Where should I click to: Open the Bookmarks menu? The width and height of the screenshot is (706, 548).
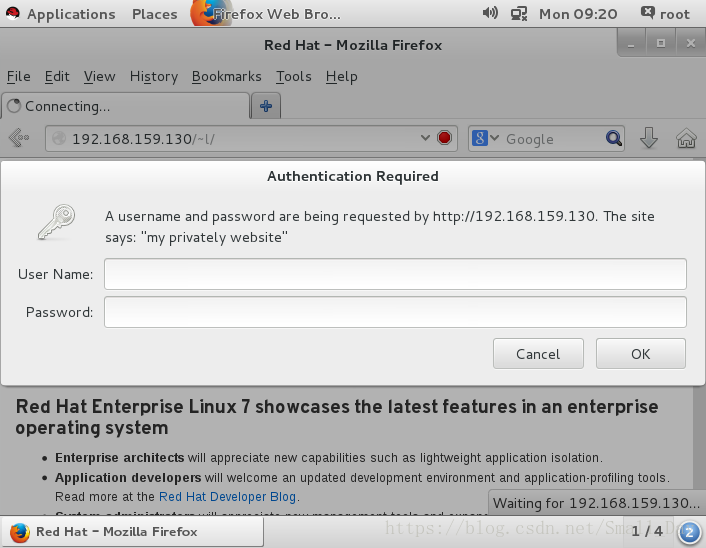[226, 77]
